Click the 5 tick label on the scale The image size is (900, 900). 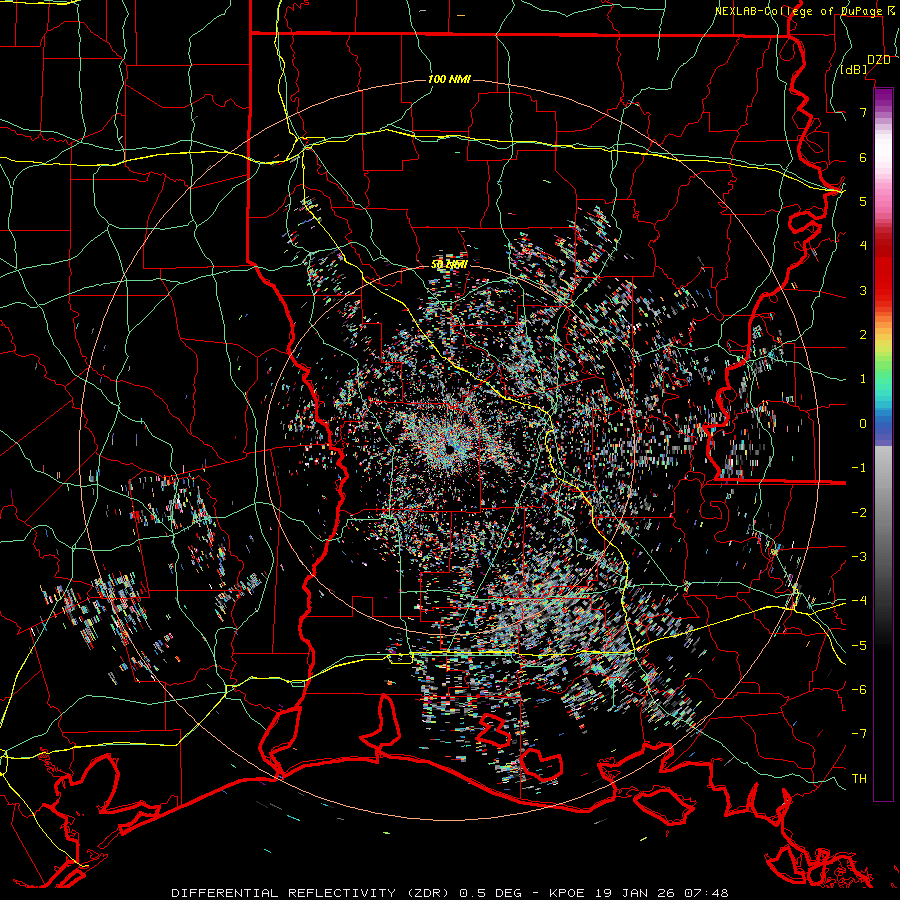coord(863,201)
